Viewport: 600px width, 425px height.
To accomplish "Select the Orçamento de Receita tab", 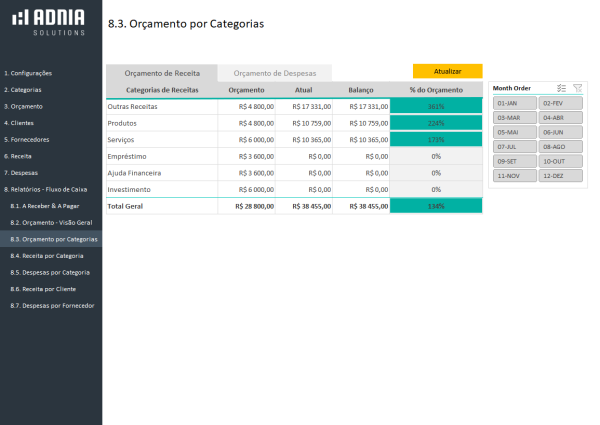I will (161, 73).
